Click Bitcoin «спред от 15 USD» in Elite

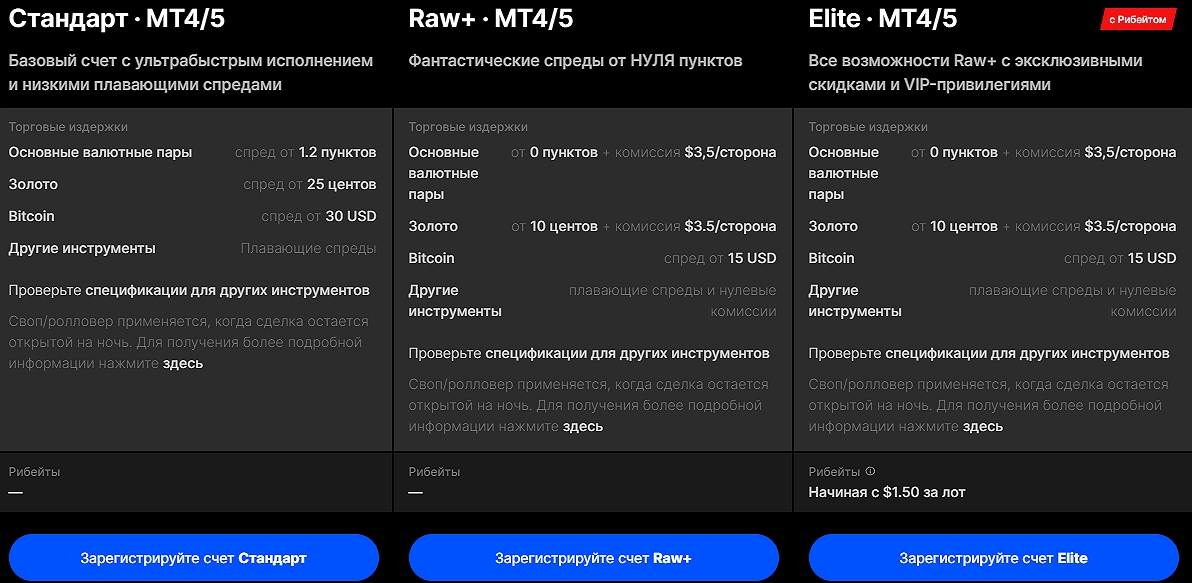[x=1121, y=258]
